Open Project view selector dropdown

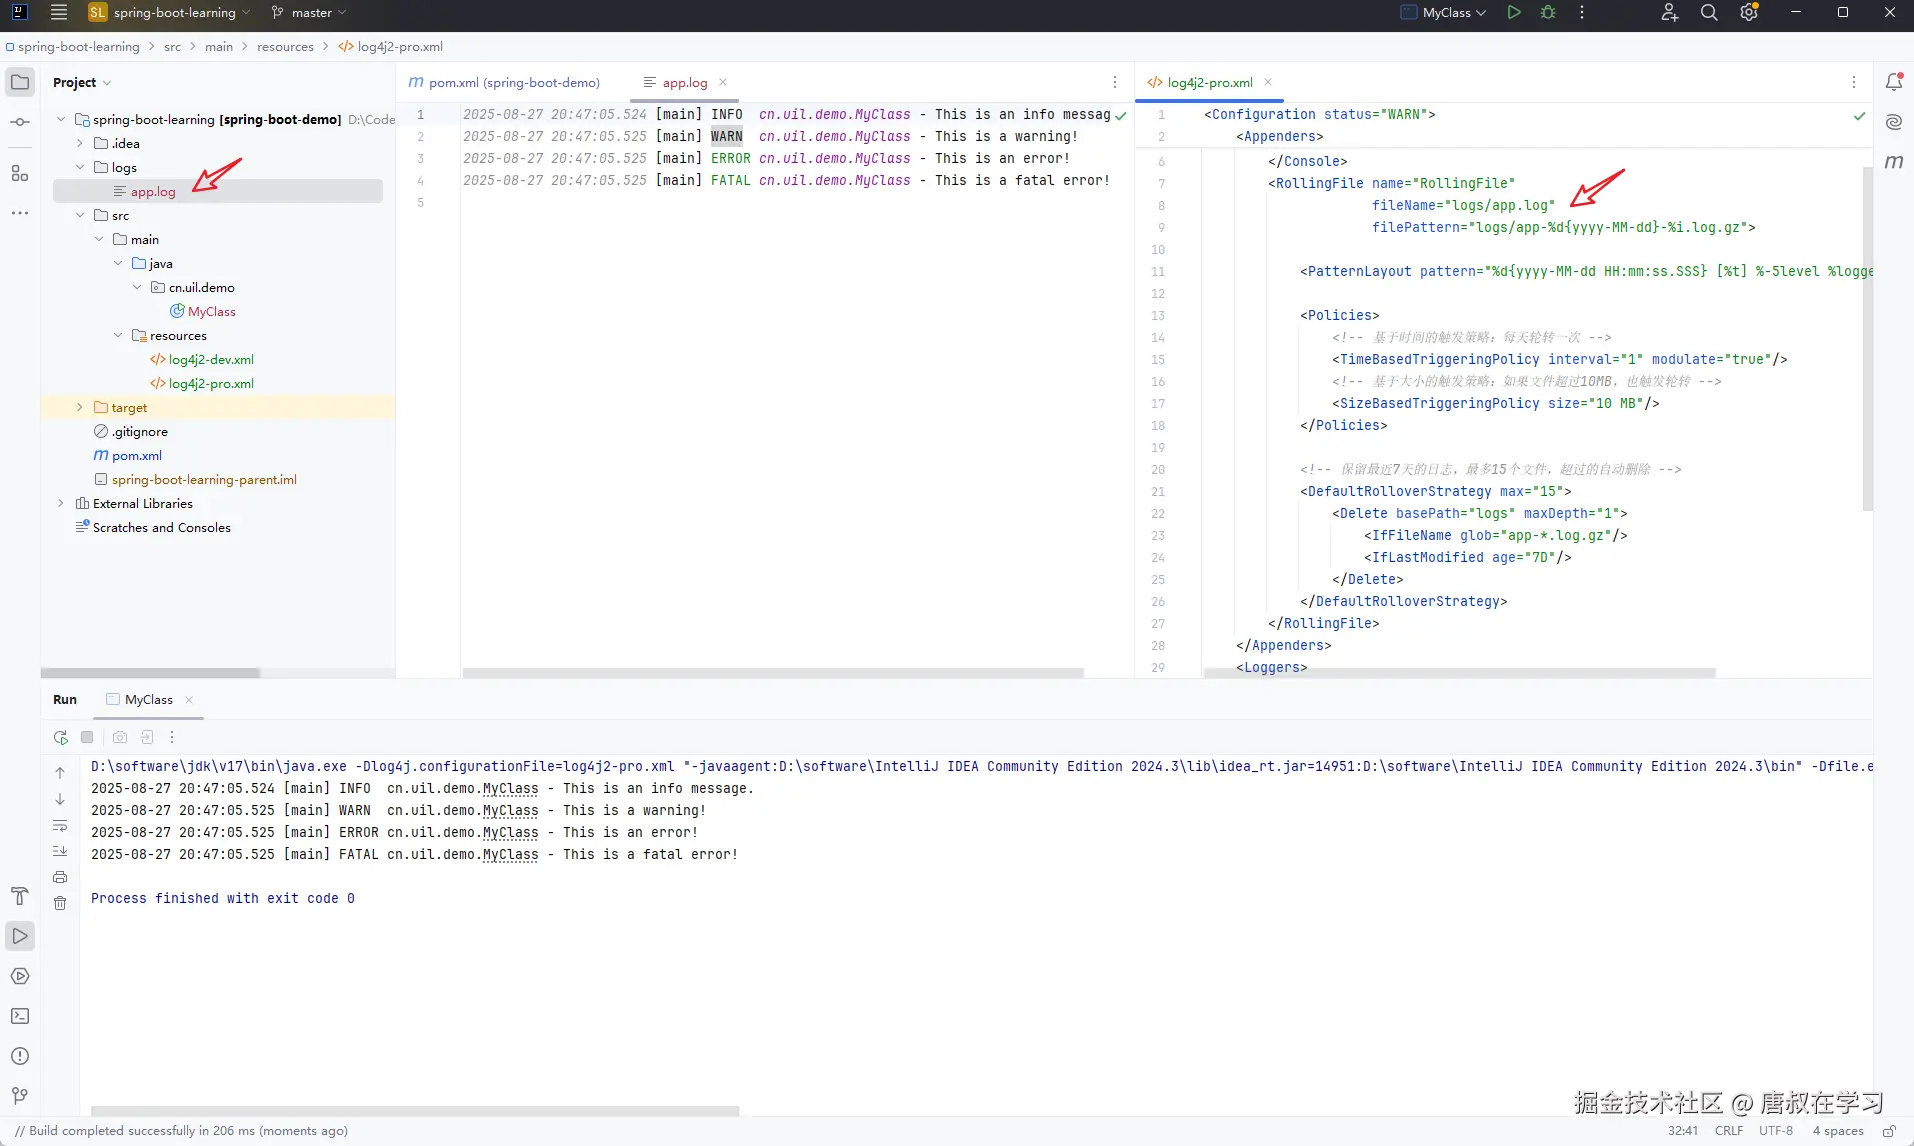pyautogui.click(x=82, y=82)
